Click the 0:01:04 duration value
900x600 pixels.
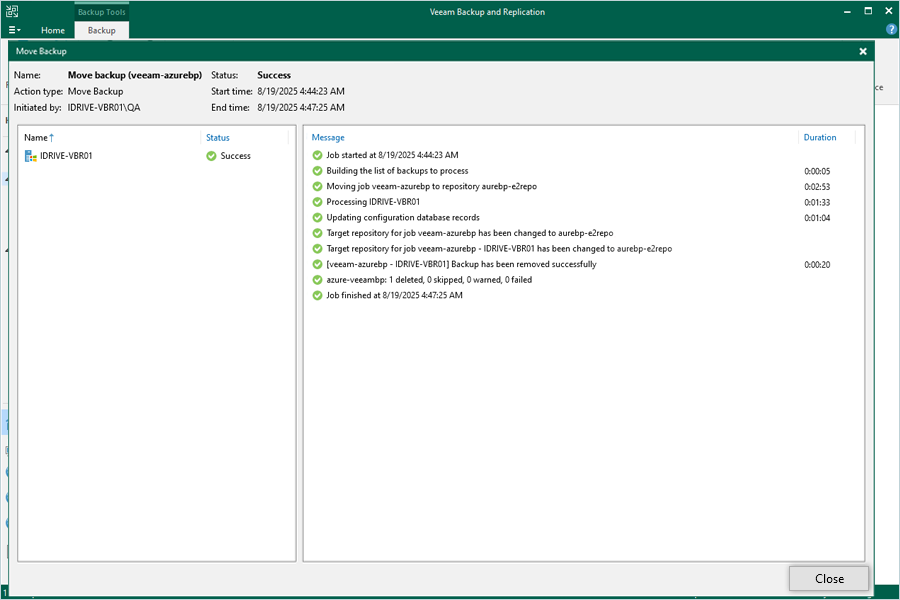pos(817,218)
